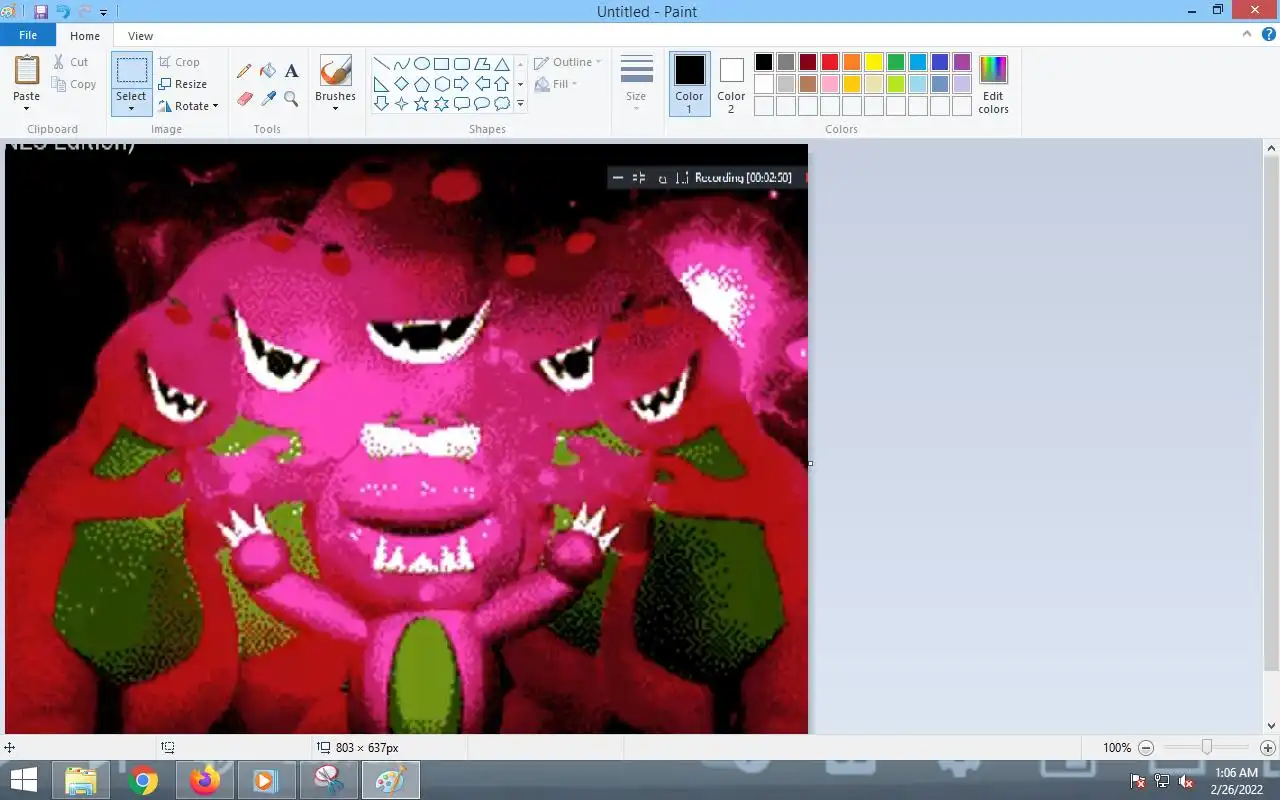Click the Crop button

tap(179, 62)
